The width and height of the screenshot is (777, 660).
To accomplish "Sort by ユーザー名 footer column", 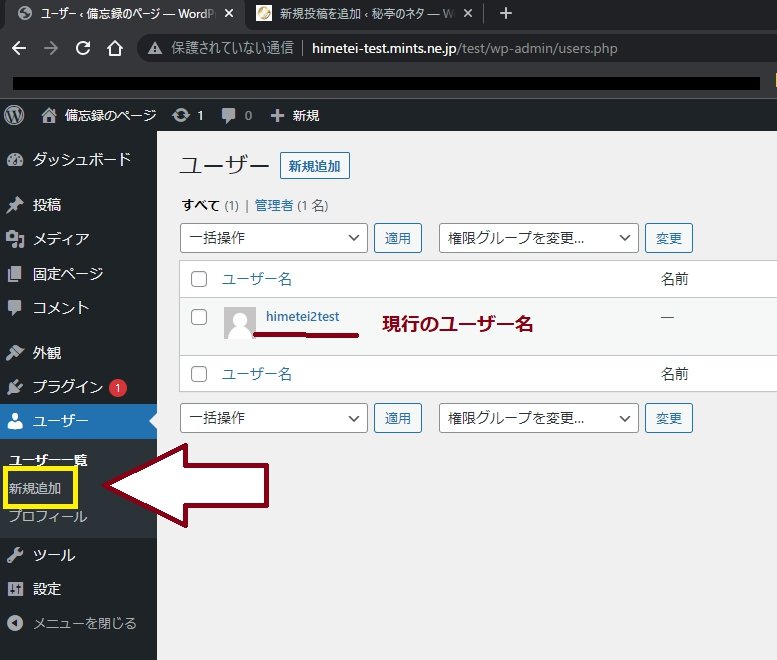I will pos(256,374).
